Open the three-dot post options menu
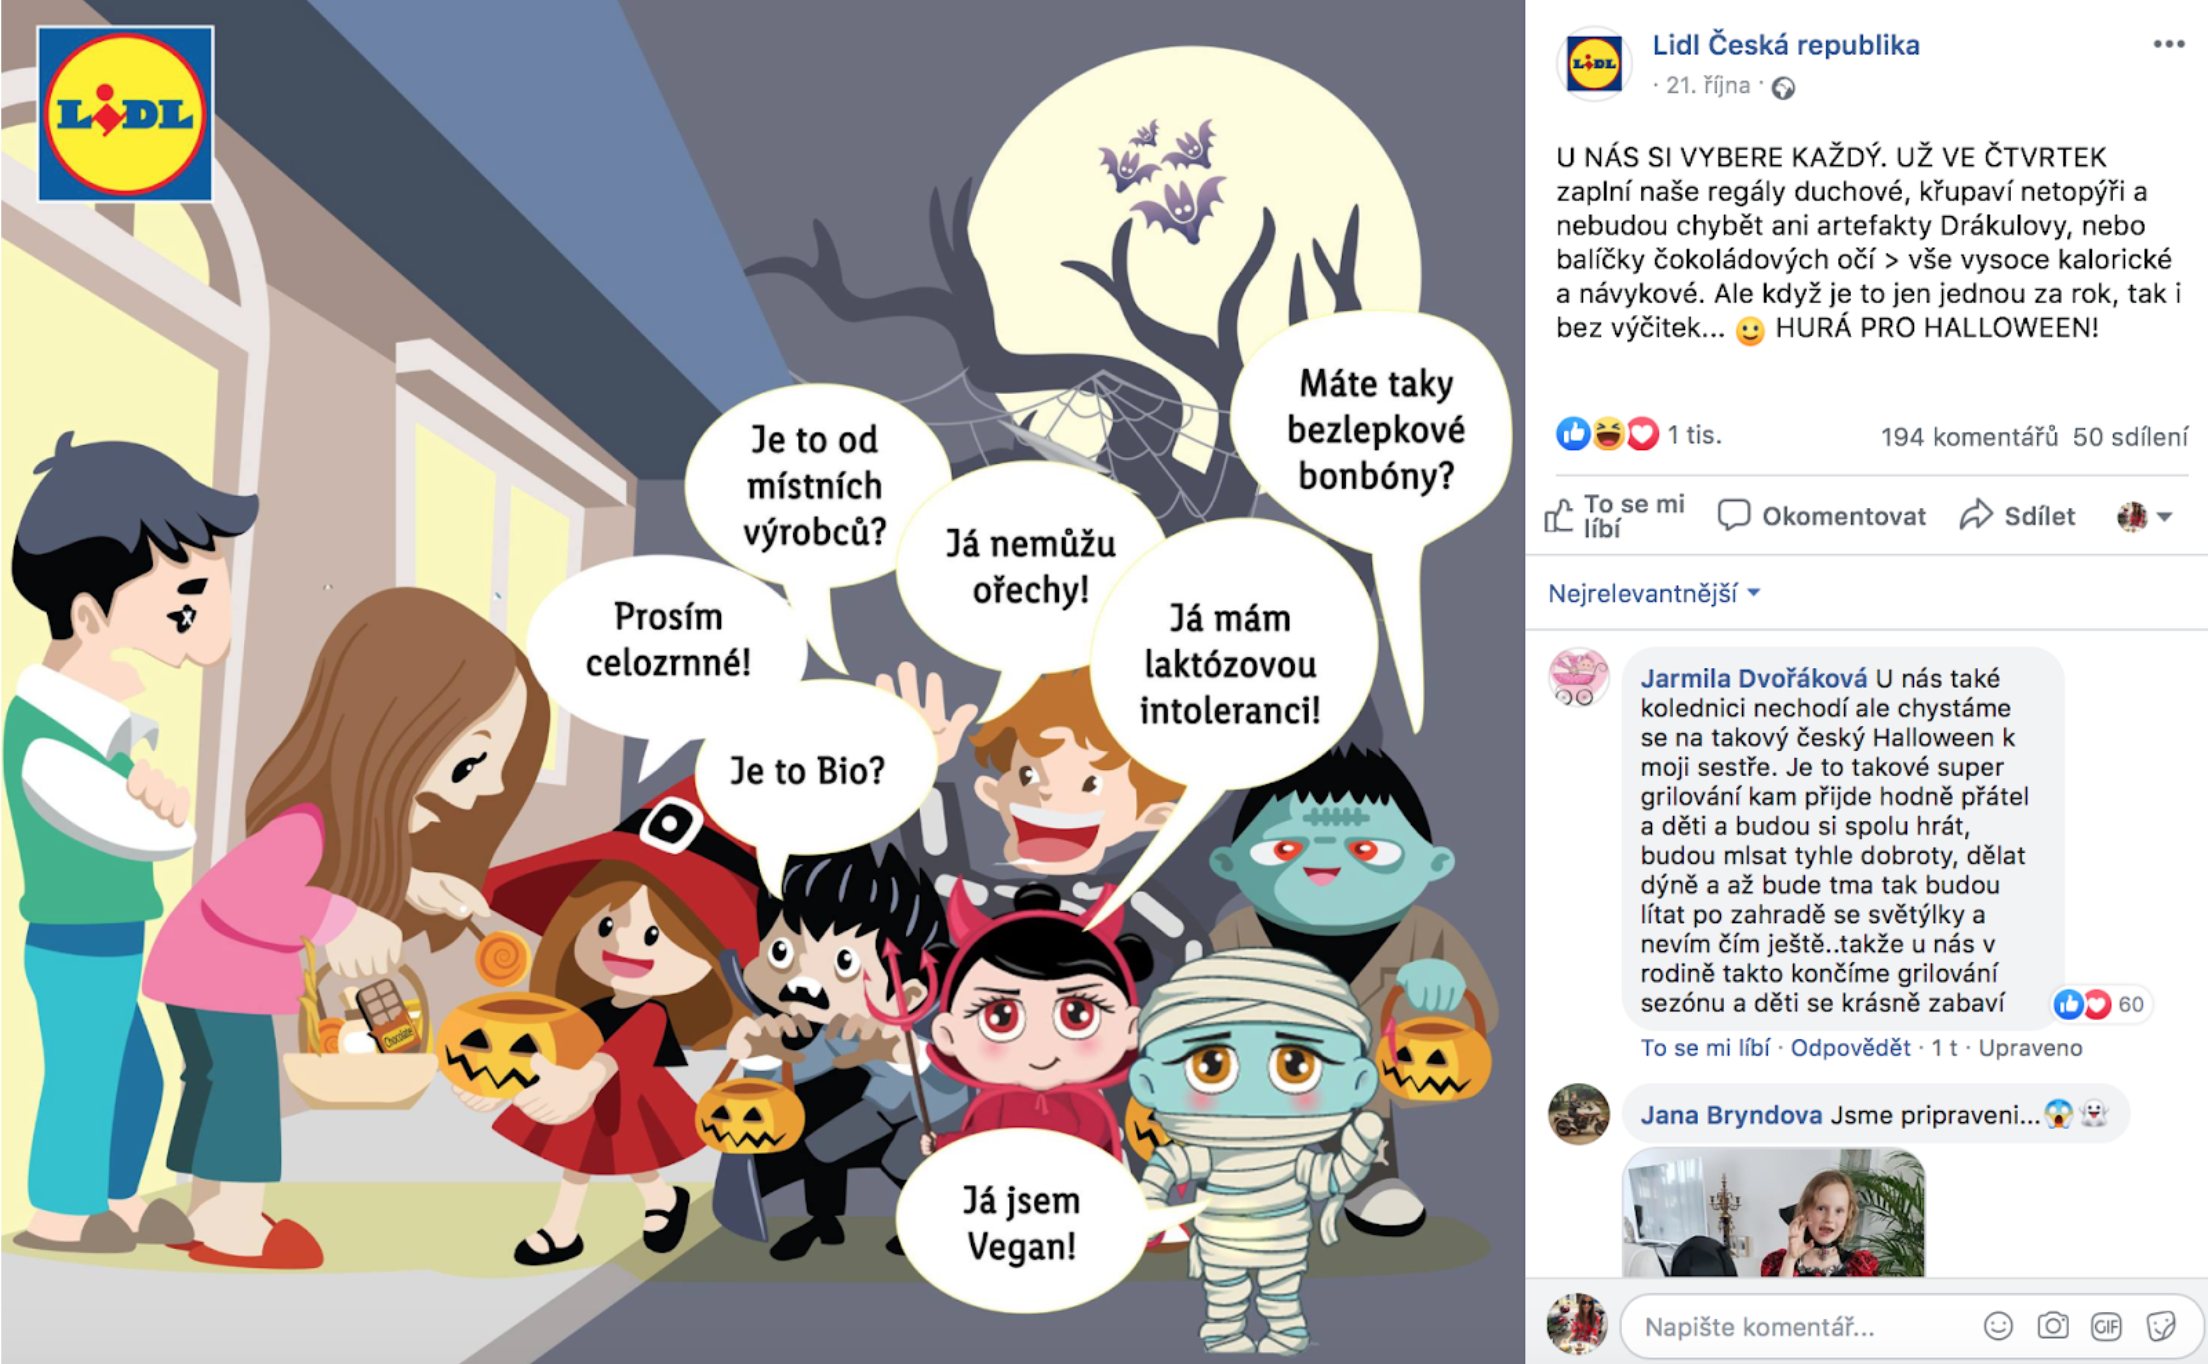The image size is (2208, 1364). [2168, 44]
